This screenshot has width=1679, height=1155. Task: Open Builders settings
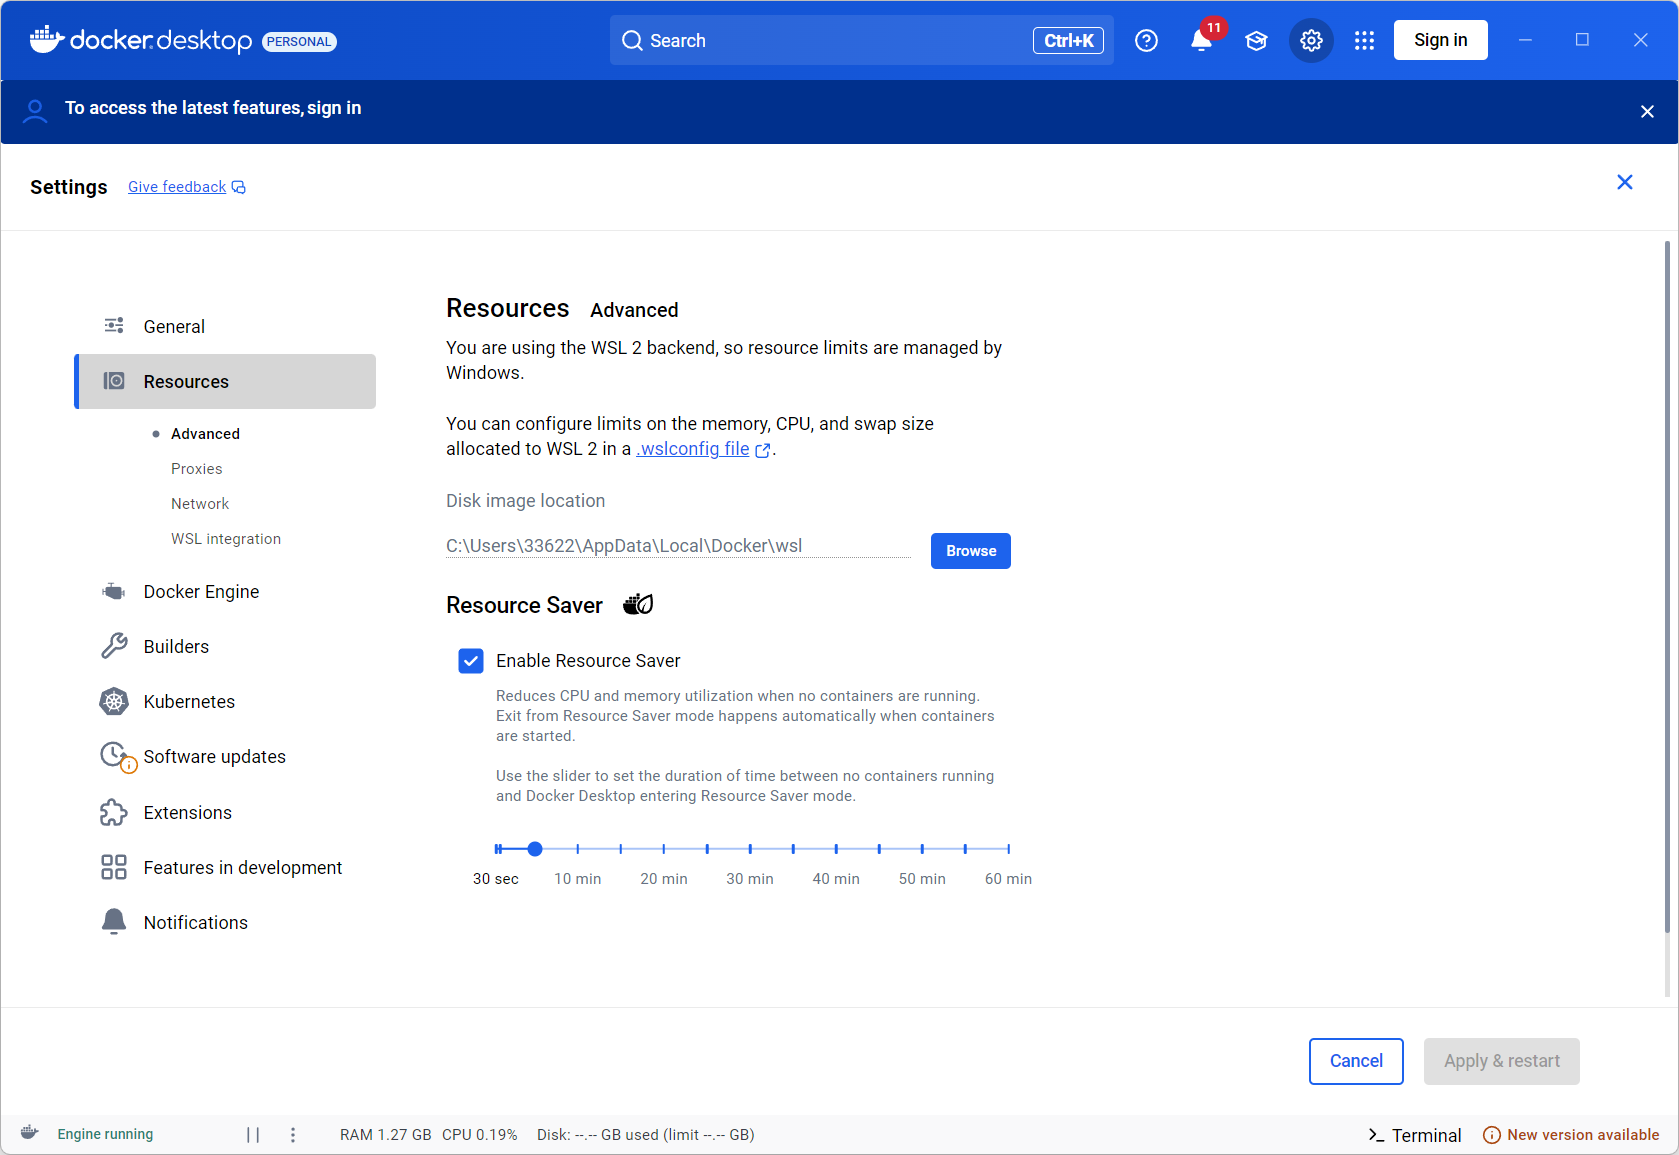225,646
